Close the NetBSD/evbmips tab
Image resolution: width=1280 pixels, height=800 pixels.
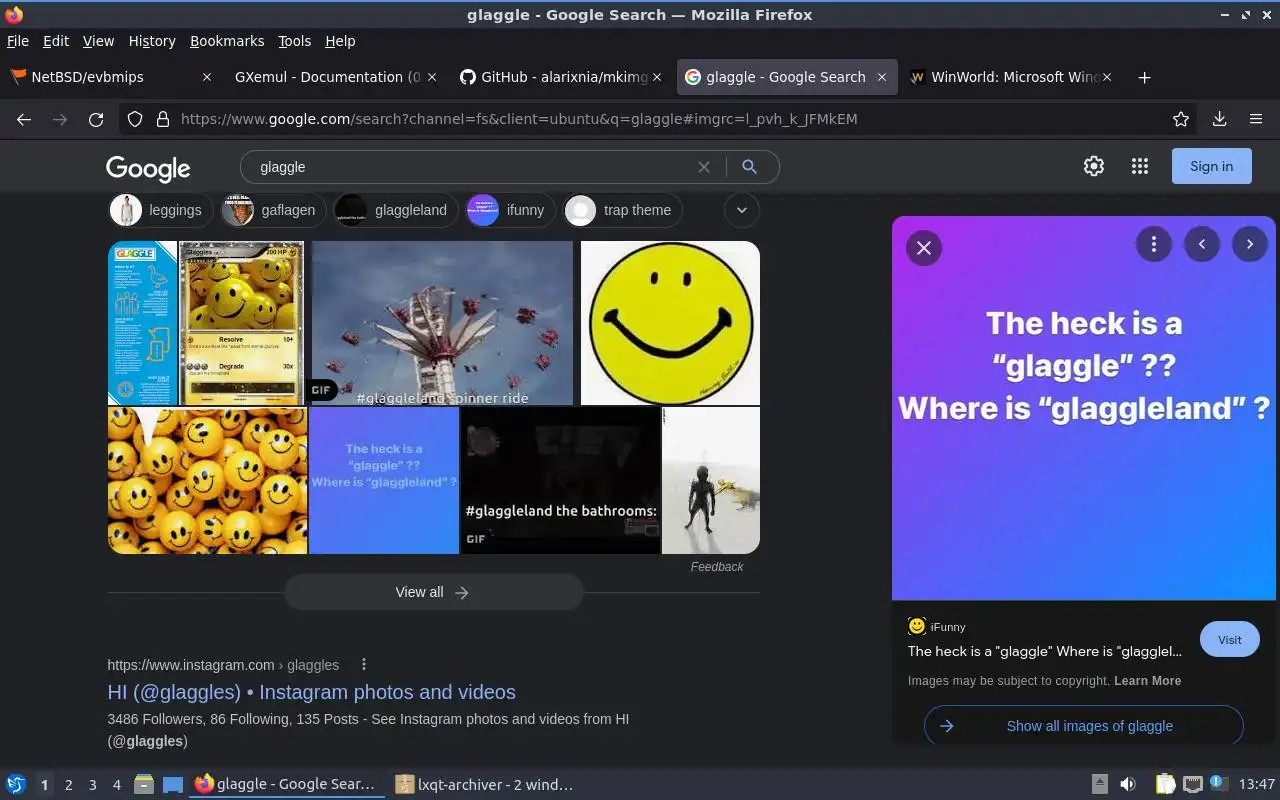click(207, 77)
